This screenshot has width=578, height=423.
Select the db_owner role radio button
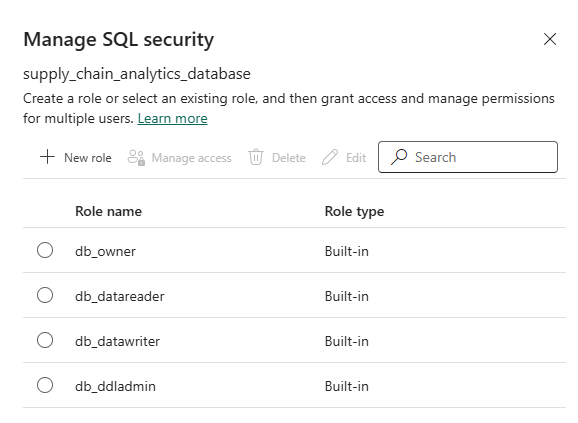pos(45,250)
